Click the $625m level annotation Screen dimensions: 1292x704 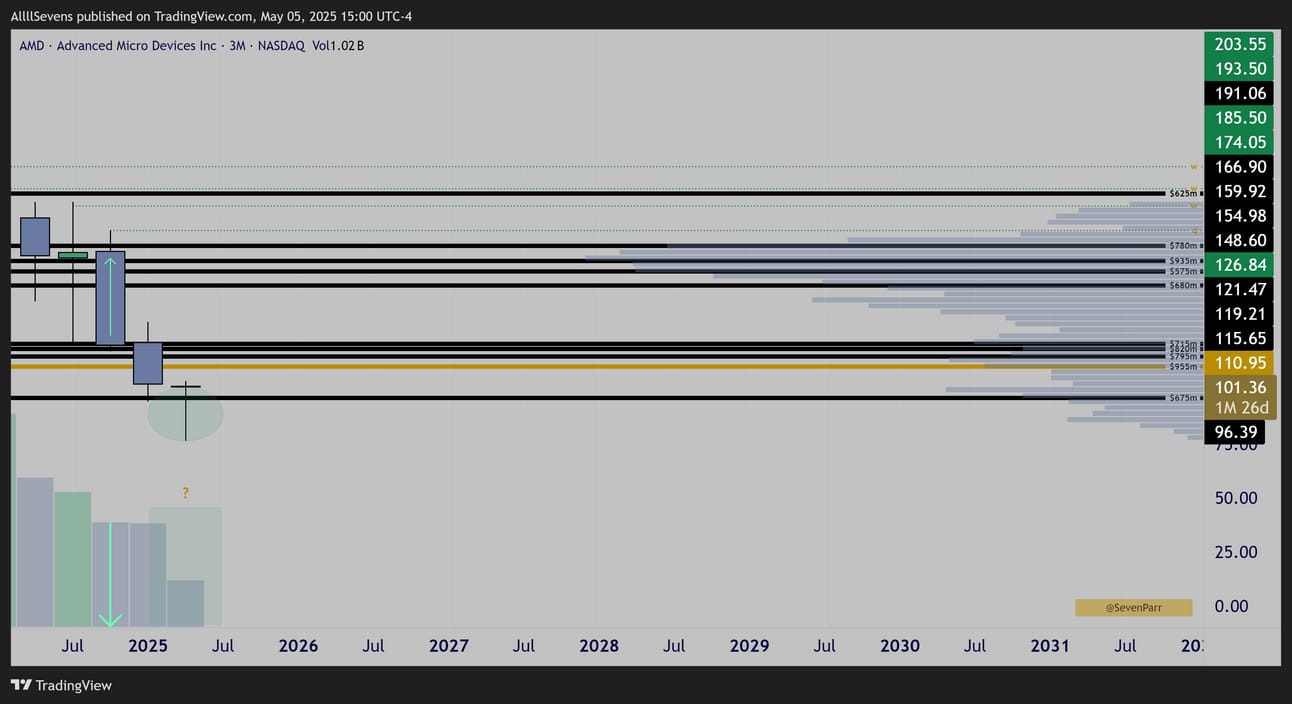click(1182, 192)
